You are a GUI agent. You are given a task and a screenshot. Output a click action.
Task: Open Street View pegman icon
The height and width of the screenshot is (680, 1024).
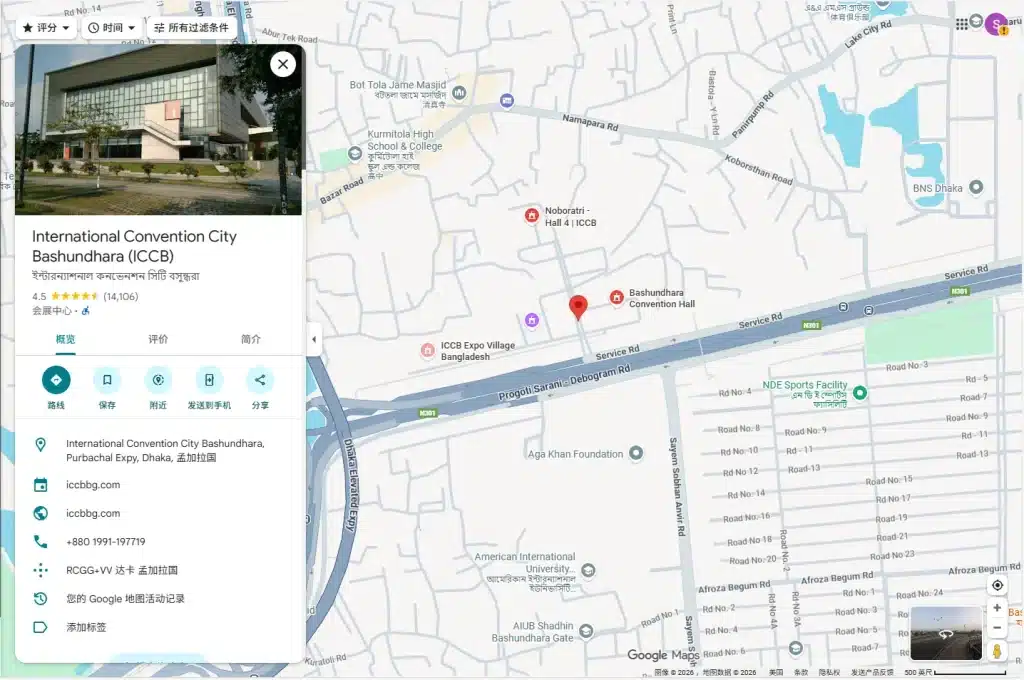[997, 651]
